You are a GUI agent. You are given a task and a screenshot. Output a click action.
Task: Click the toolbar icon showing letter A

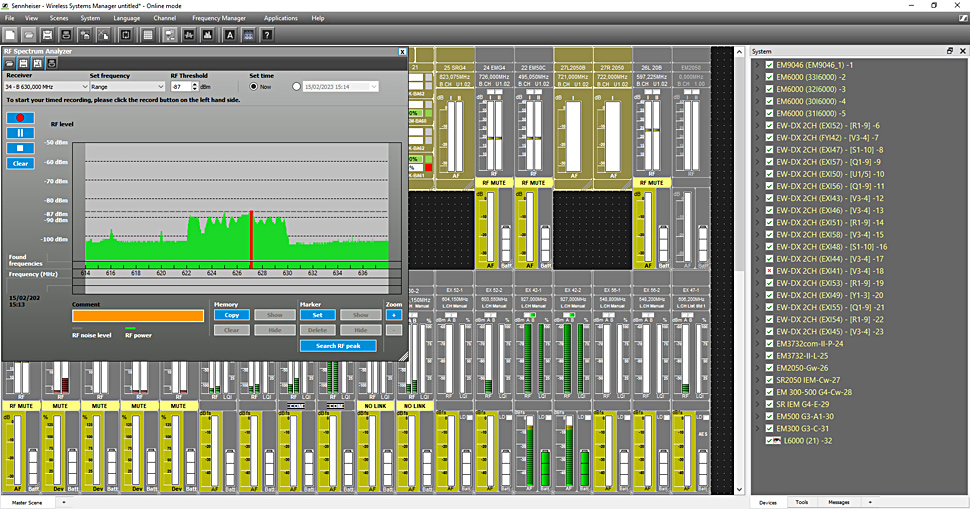229,35
